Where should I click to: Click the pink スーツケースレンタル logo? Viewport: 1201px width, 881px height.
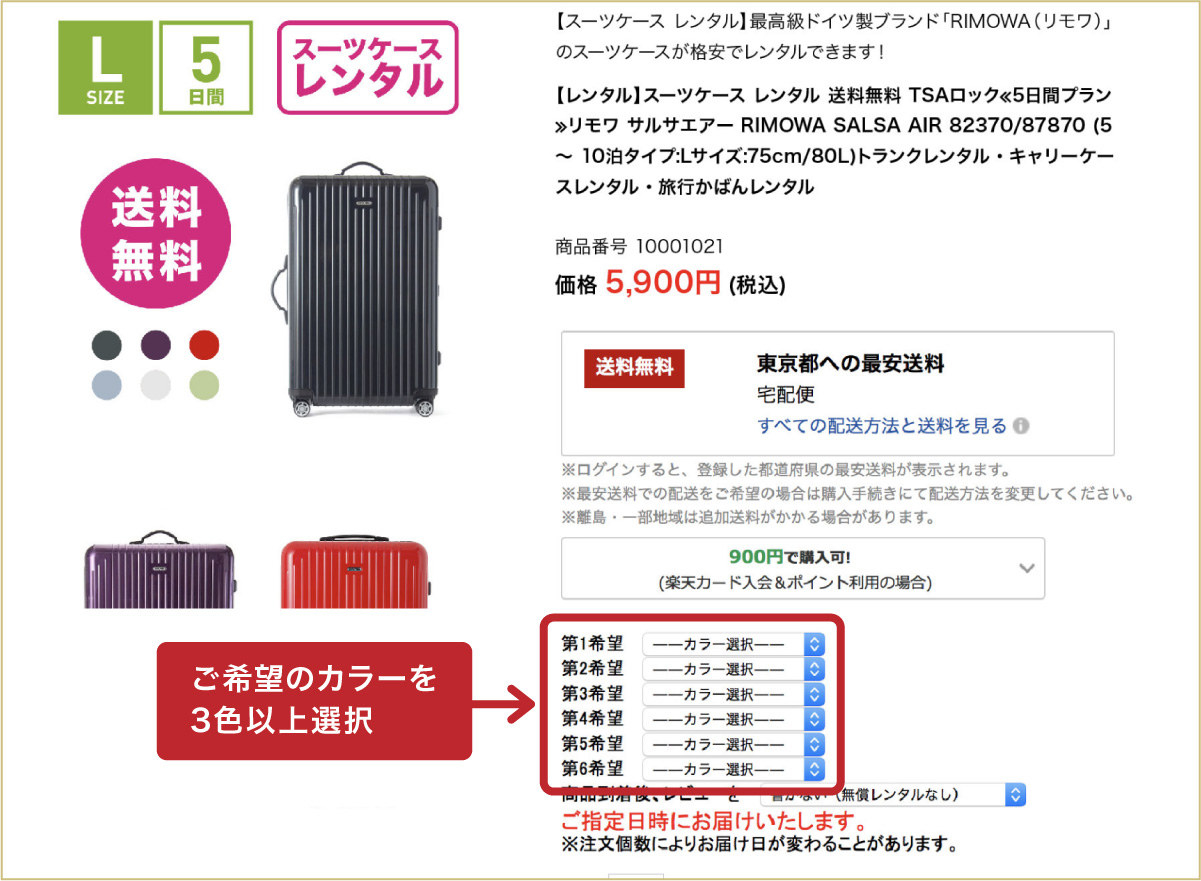coord(367,67)
